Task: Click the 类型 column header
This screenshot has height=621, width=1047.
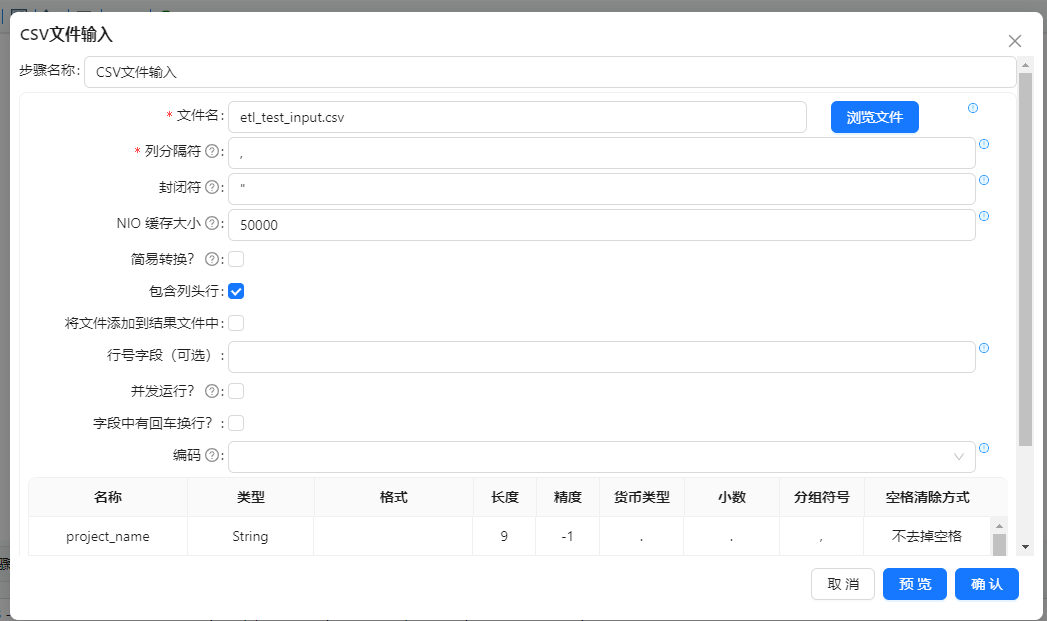Action: [x=251, y=497]
